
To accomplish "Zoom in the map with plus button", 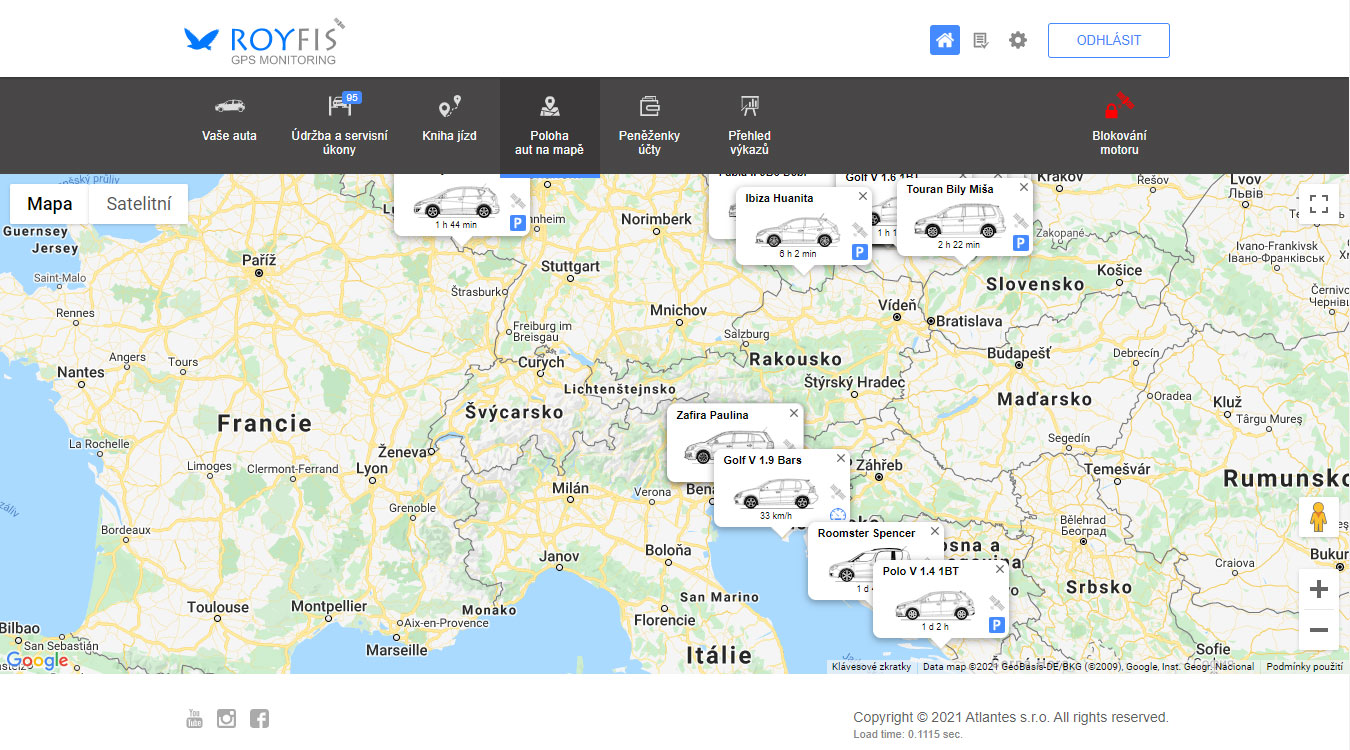I will click(1318, 589).
